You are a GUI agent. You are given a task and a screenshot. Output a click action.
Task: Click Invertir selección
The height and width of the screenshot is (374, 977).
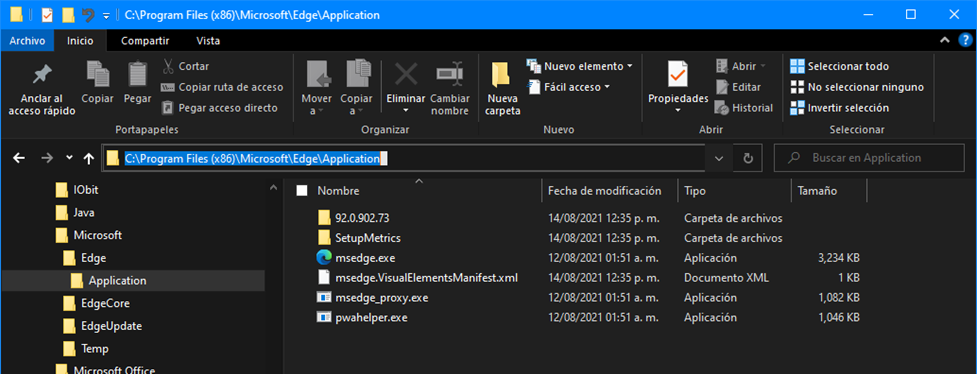tap(839, 108)
